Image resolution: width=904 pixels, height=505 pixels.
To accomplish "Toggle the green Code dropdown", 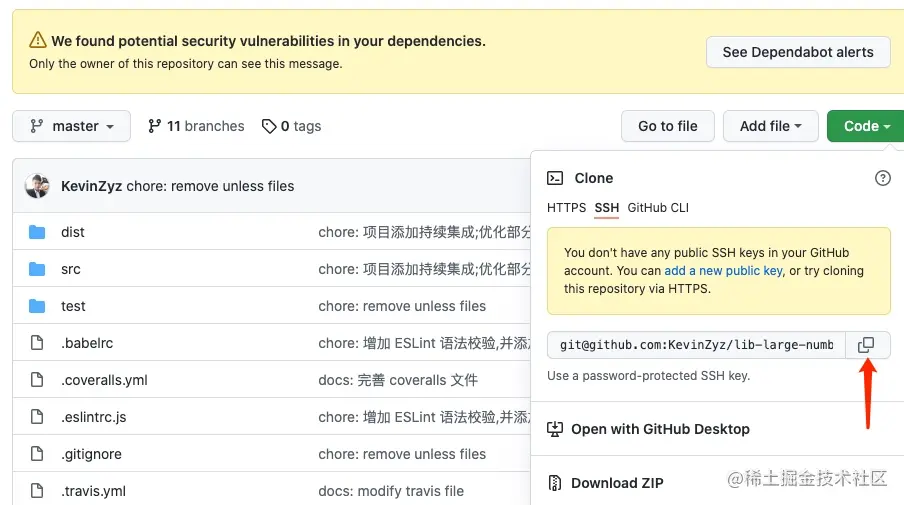I will click(x=866, y=126).
